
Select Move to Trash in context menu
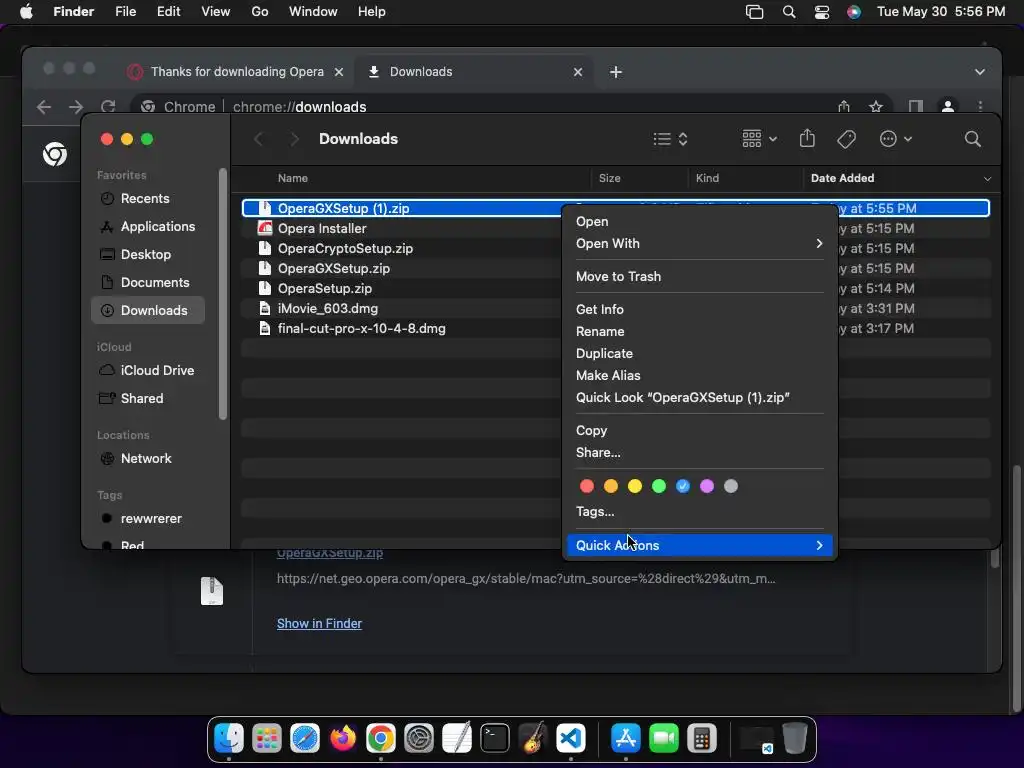[x=699, y=276]
